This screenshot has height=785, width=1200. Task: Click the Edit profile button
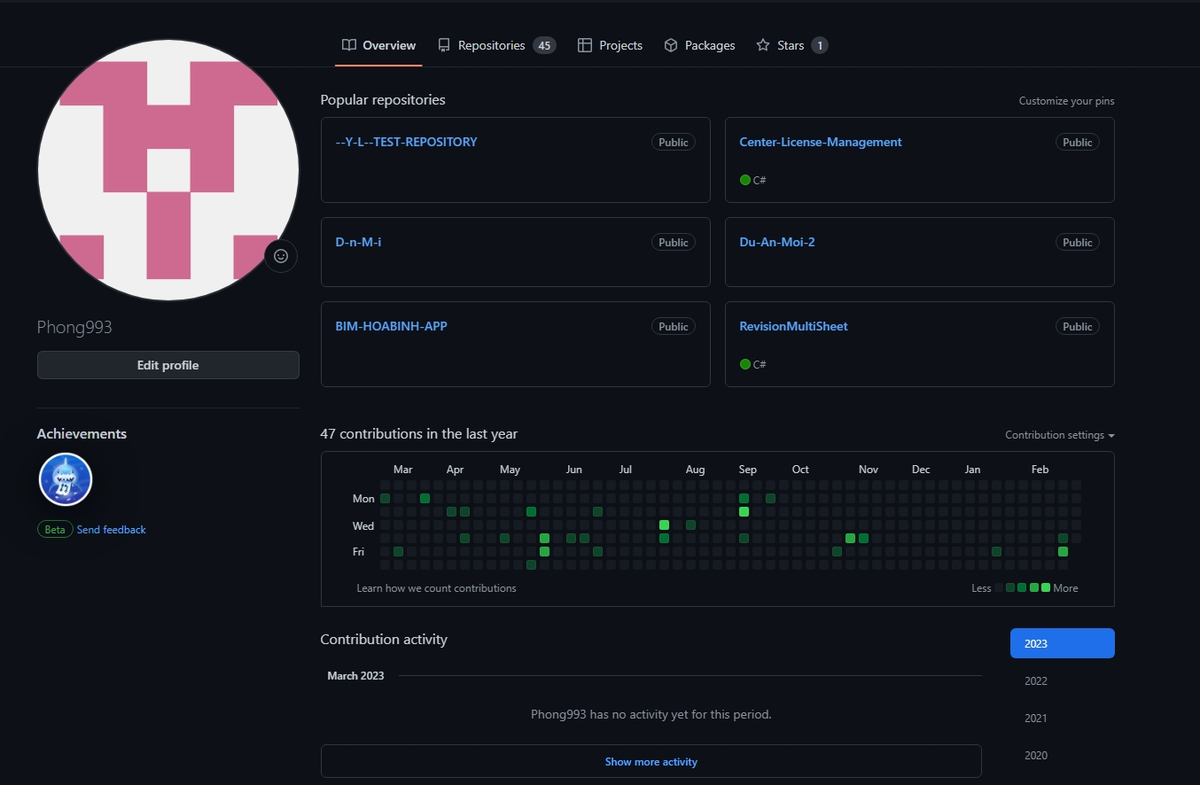pos(168,365)
